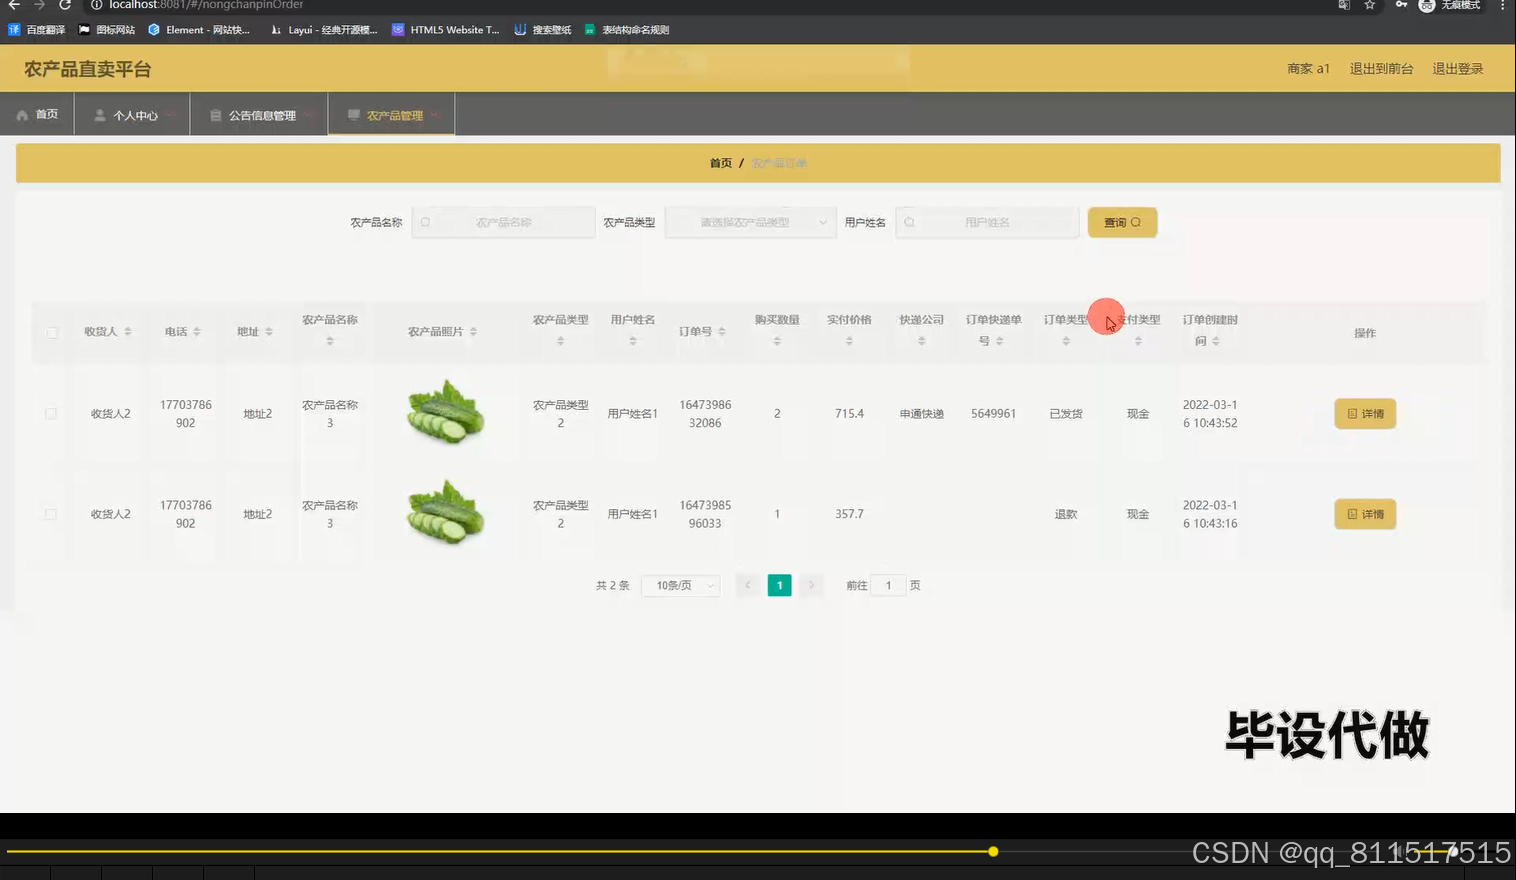Viewport: 1516px width, 880px height.
Task: Click the browser back arrow
Action: pyautogui.click(x=14, y=5)
